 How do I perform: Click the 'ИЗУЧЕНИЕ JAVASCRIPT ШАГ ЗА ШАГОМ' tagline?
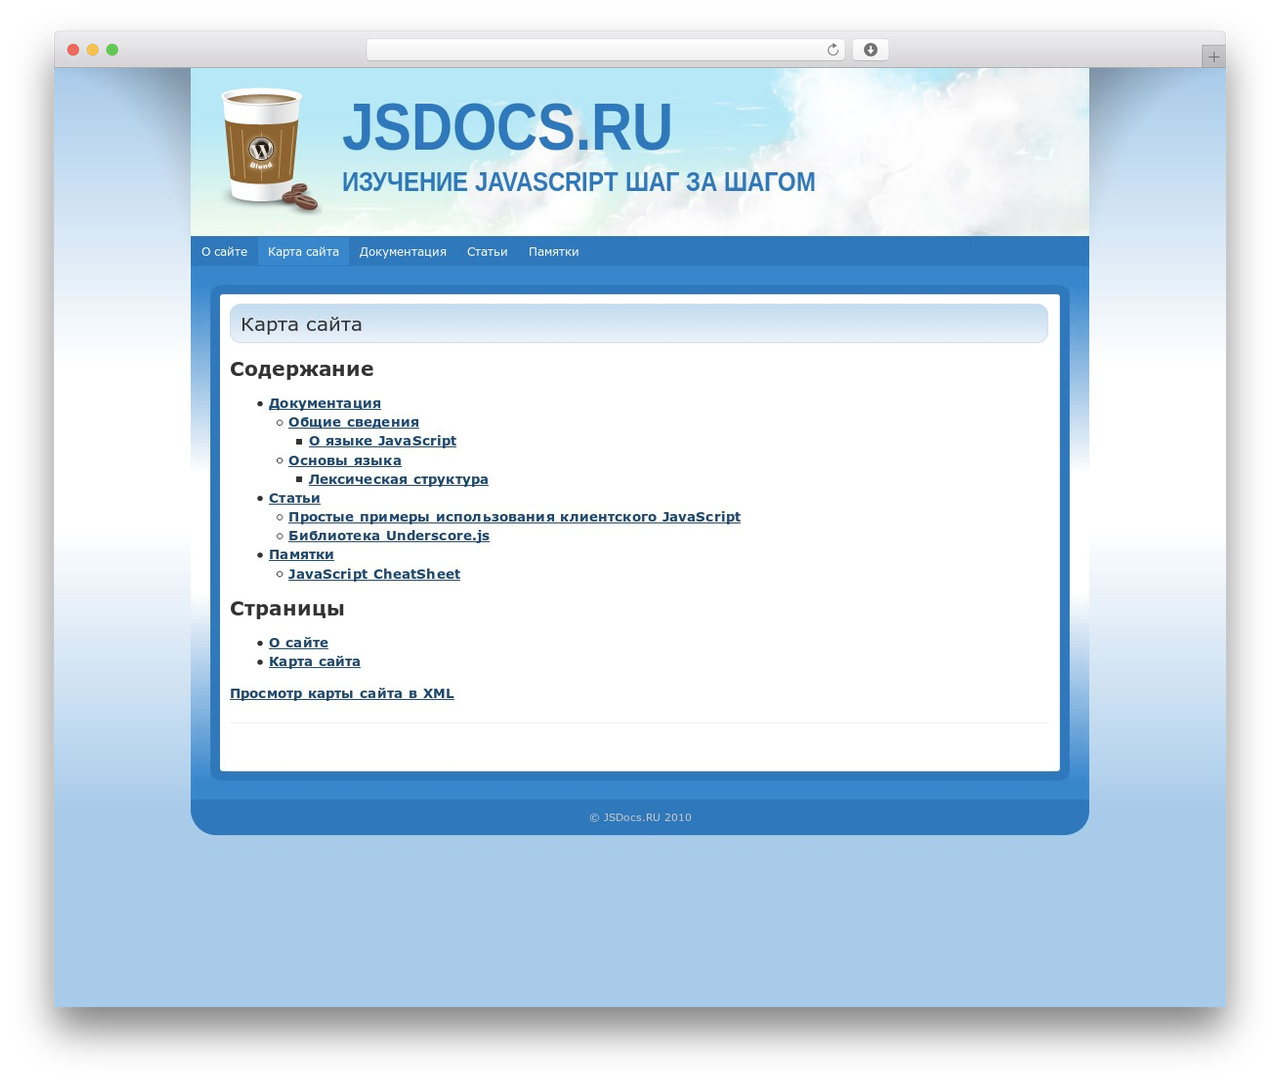pos(578,182)
